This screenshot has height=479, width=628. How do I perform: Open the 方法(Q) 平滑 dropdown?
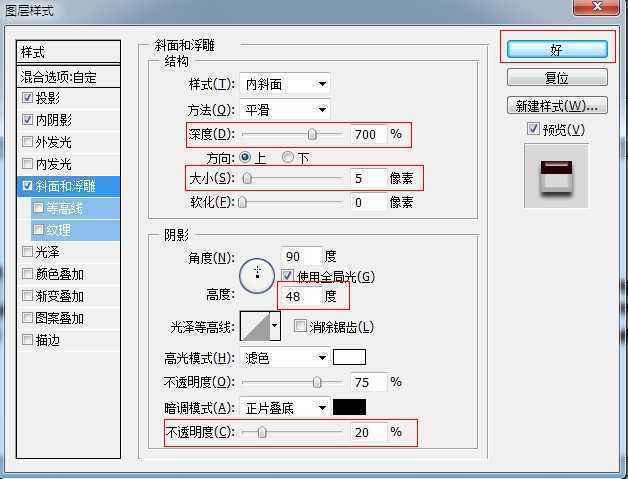[x=285, y=109]
